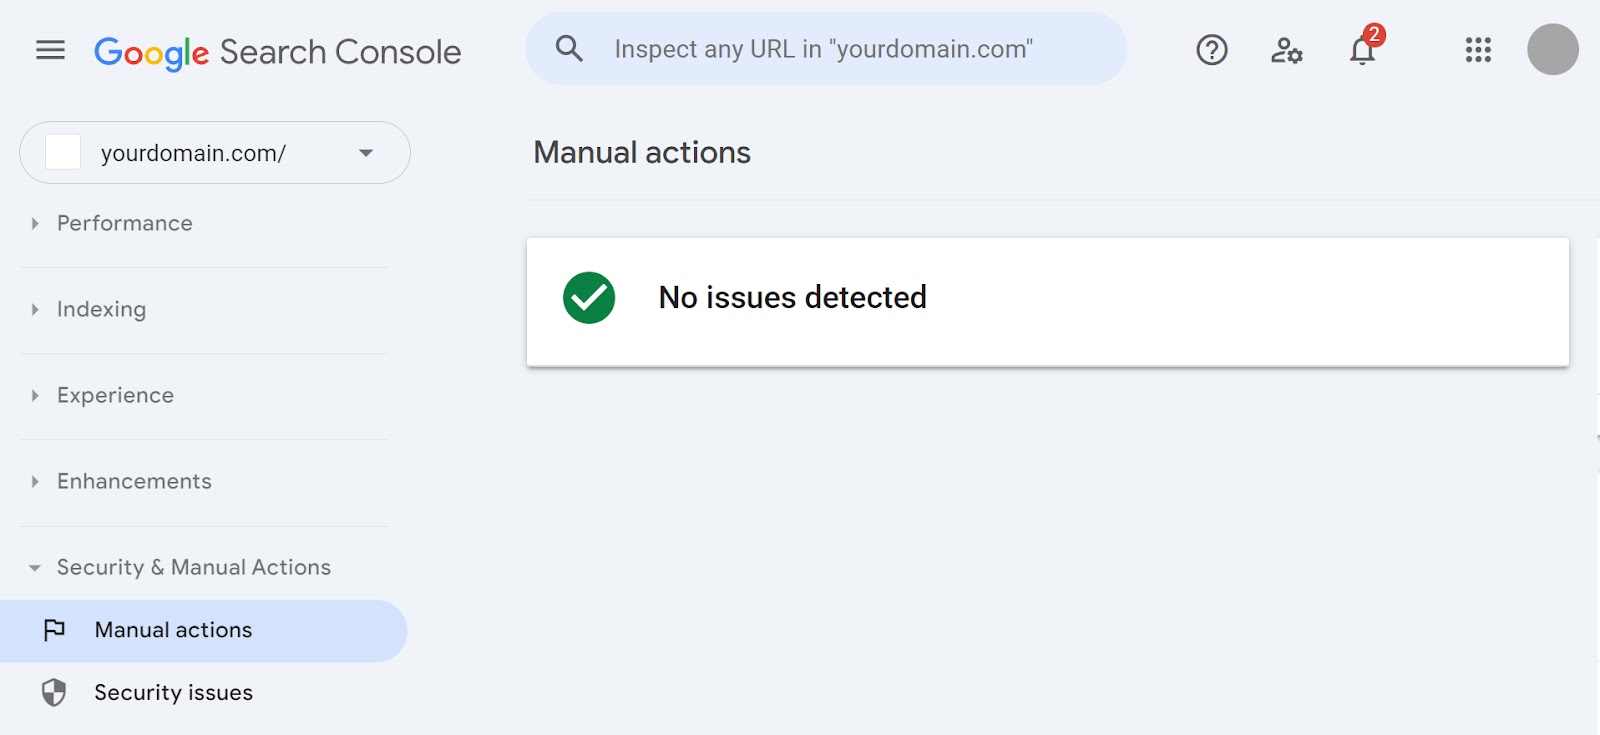Click the Manual actions flag icon
Screen dimensions: 1600x735
56,630
